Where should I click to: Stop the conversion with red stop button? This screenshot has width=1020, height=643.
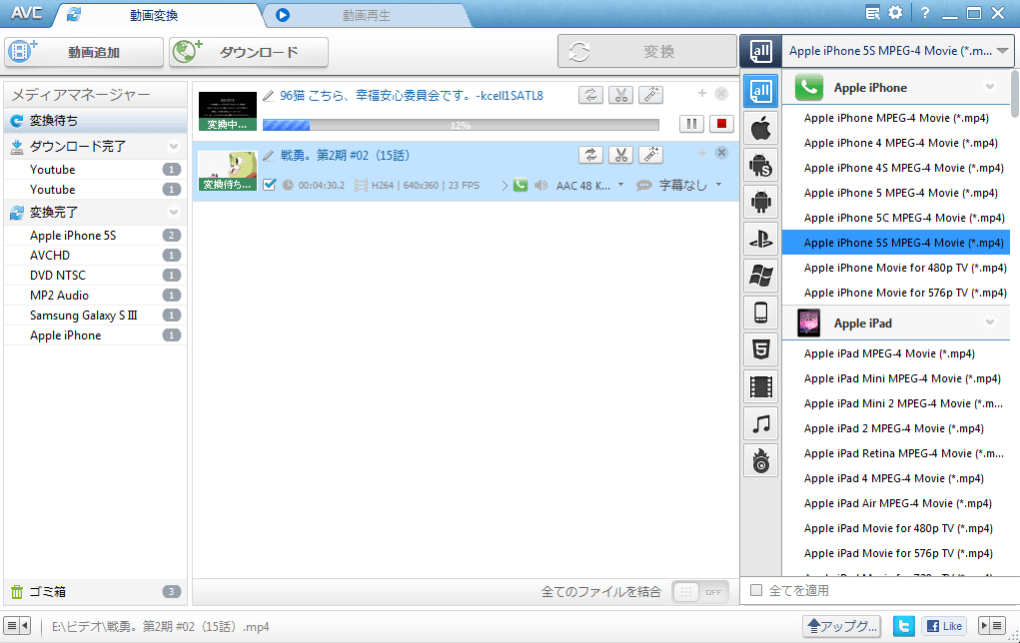[721, 124]
